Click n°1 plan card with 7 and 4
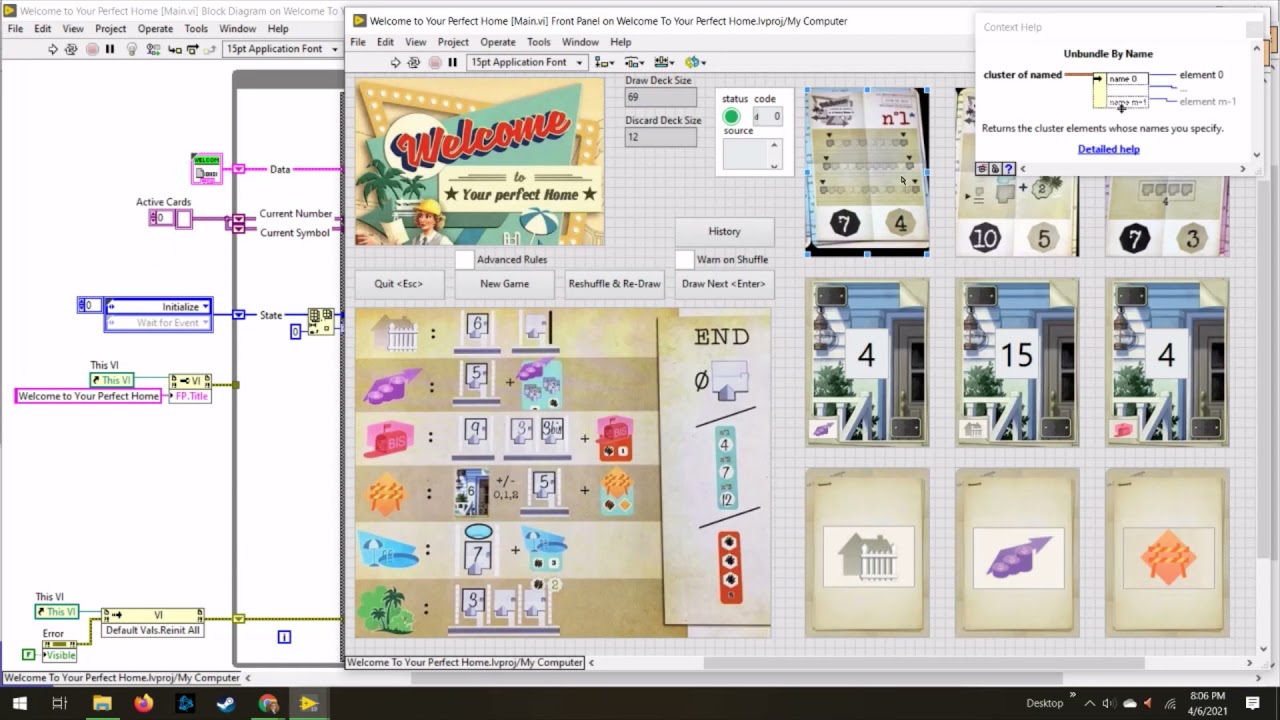Viewport: 1280px width, 720px height. tap(867, 171)
